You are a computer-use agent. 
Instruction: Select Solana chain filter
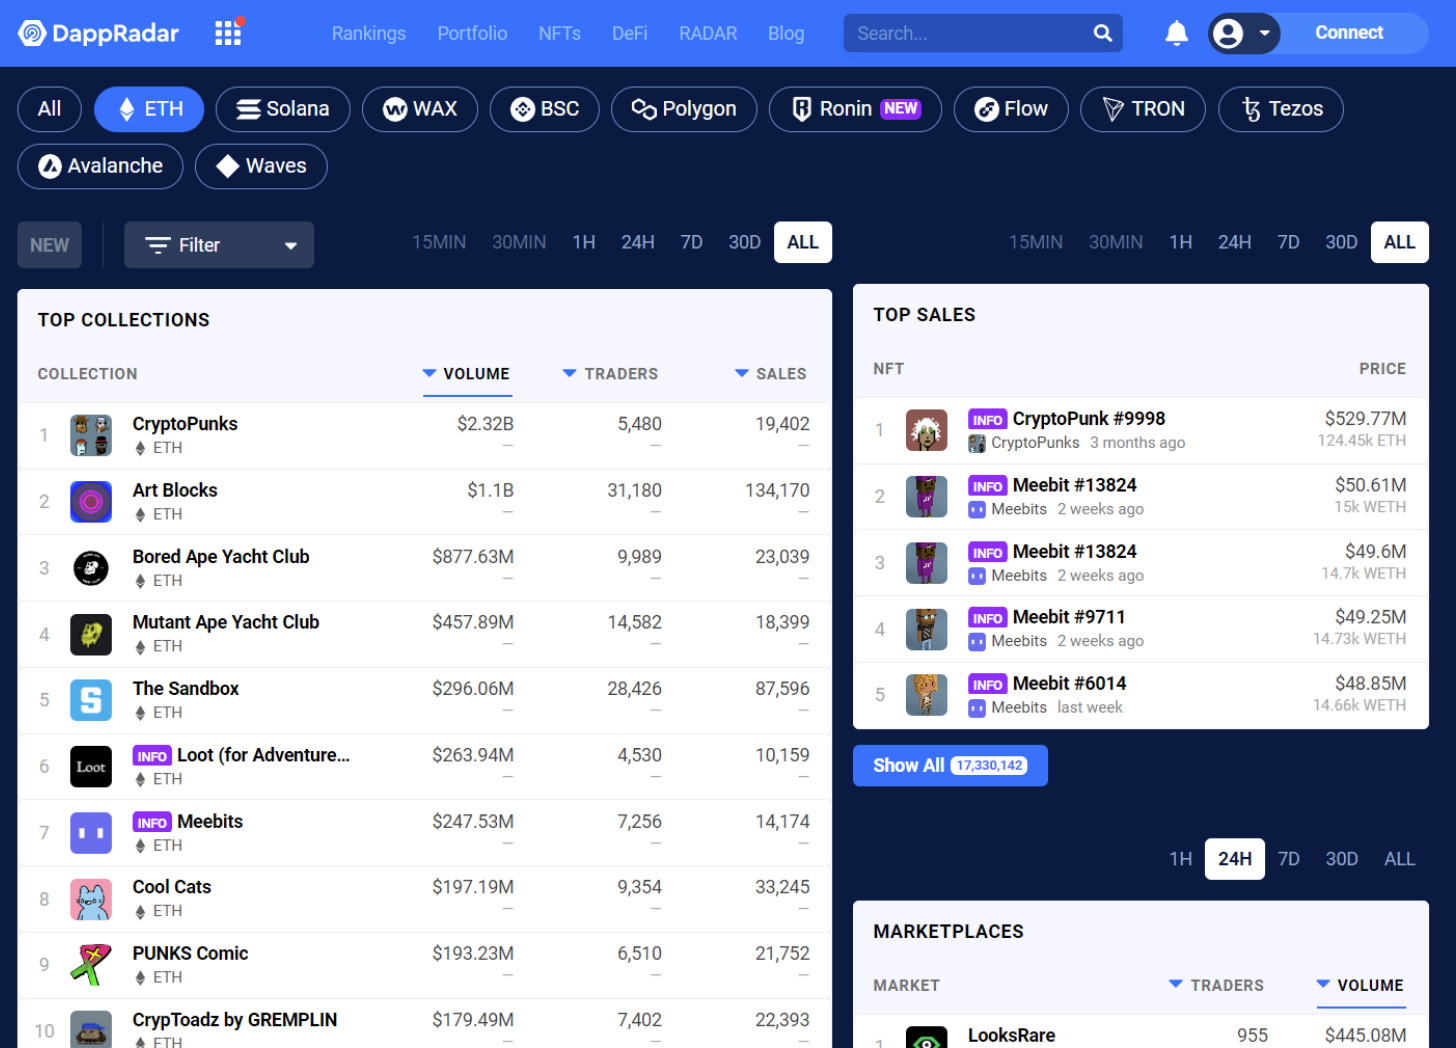(283, 109)
